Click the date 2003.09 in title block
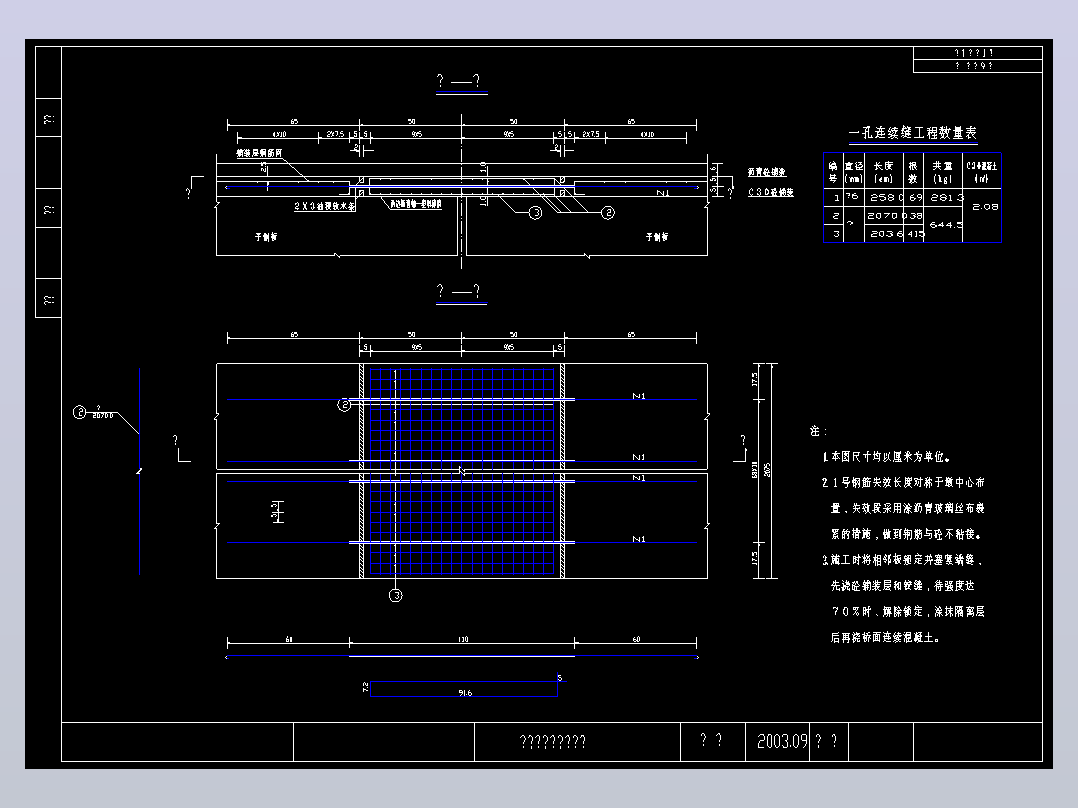 click(x=782, y=741)
